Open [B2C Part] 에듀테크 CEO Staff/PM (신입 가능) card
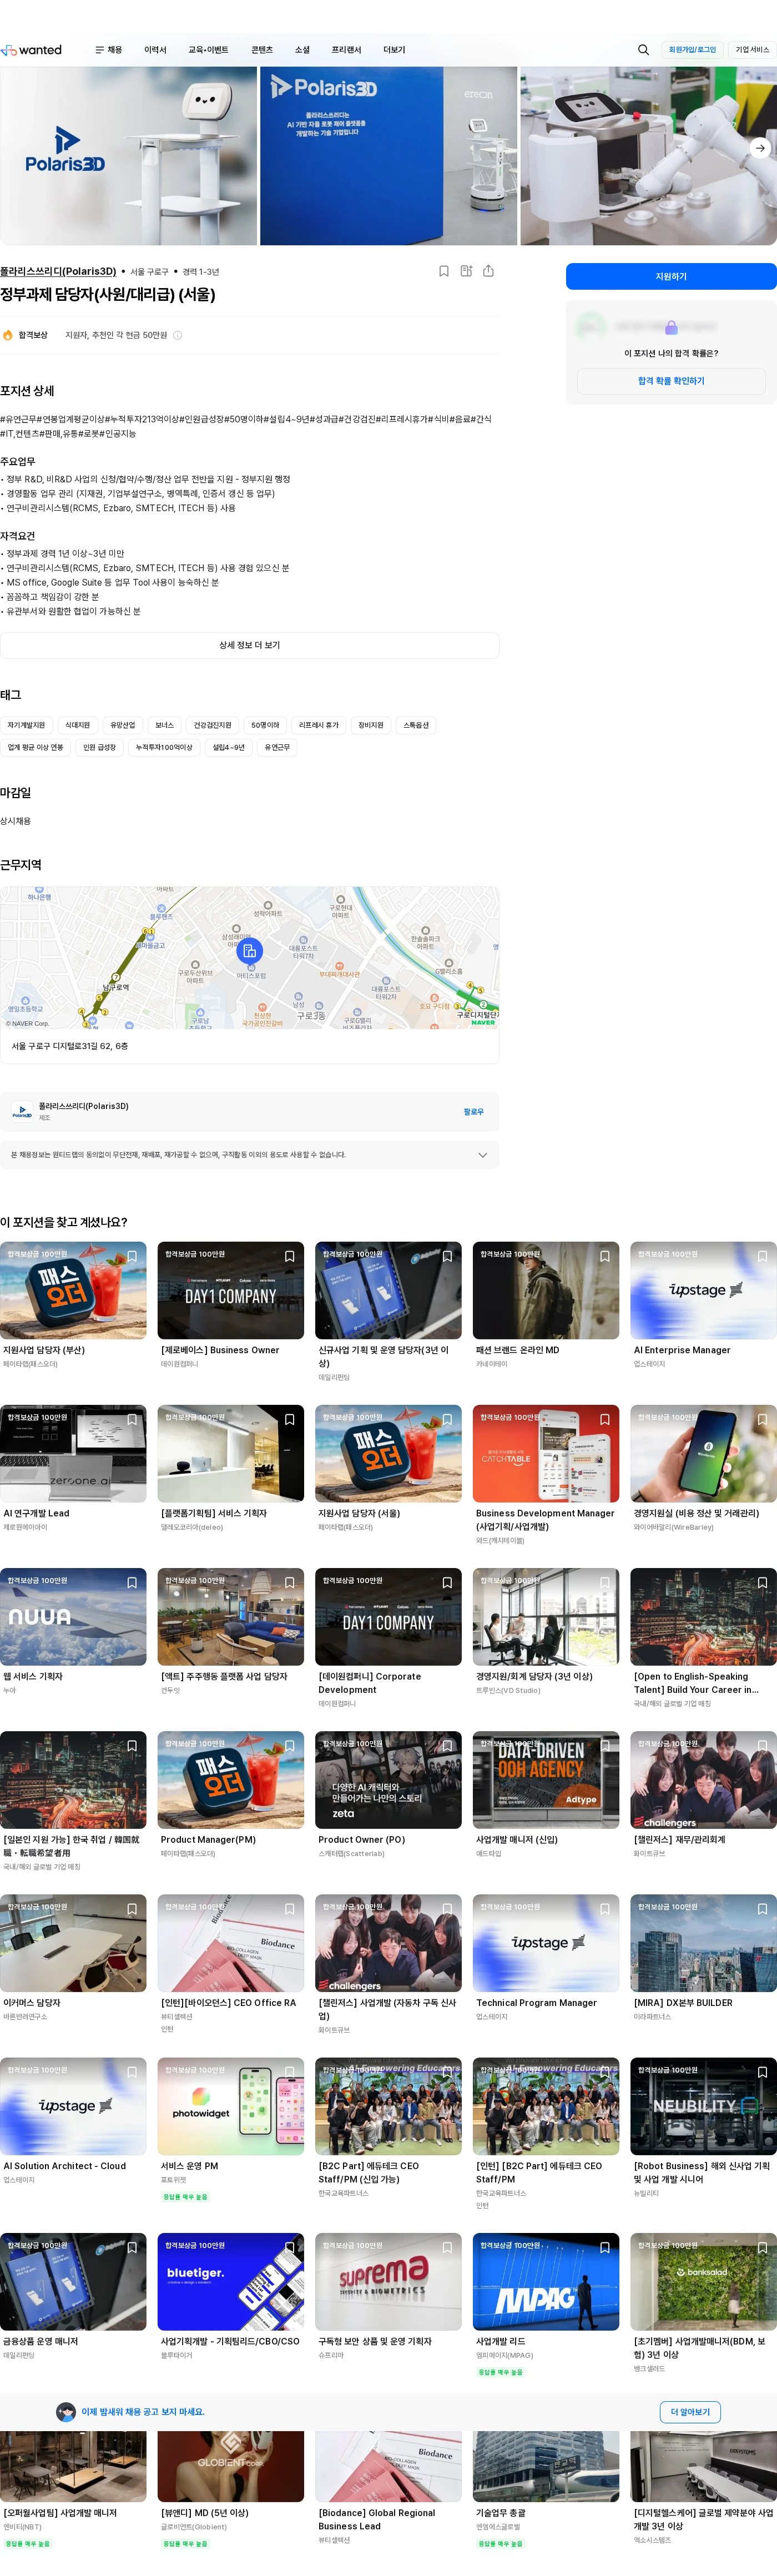 388,2129
